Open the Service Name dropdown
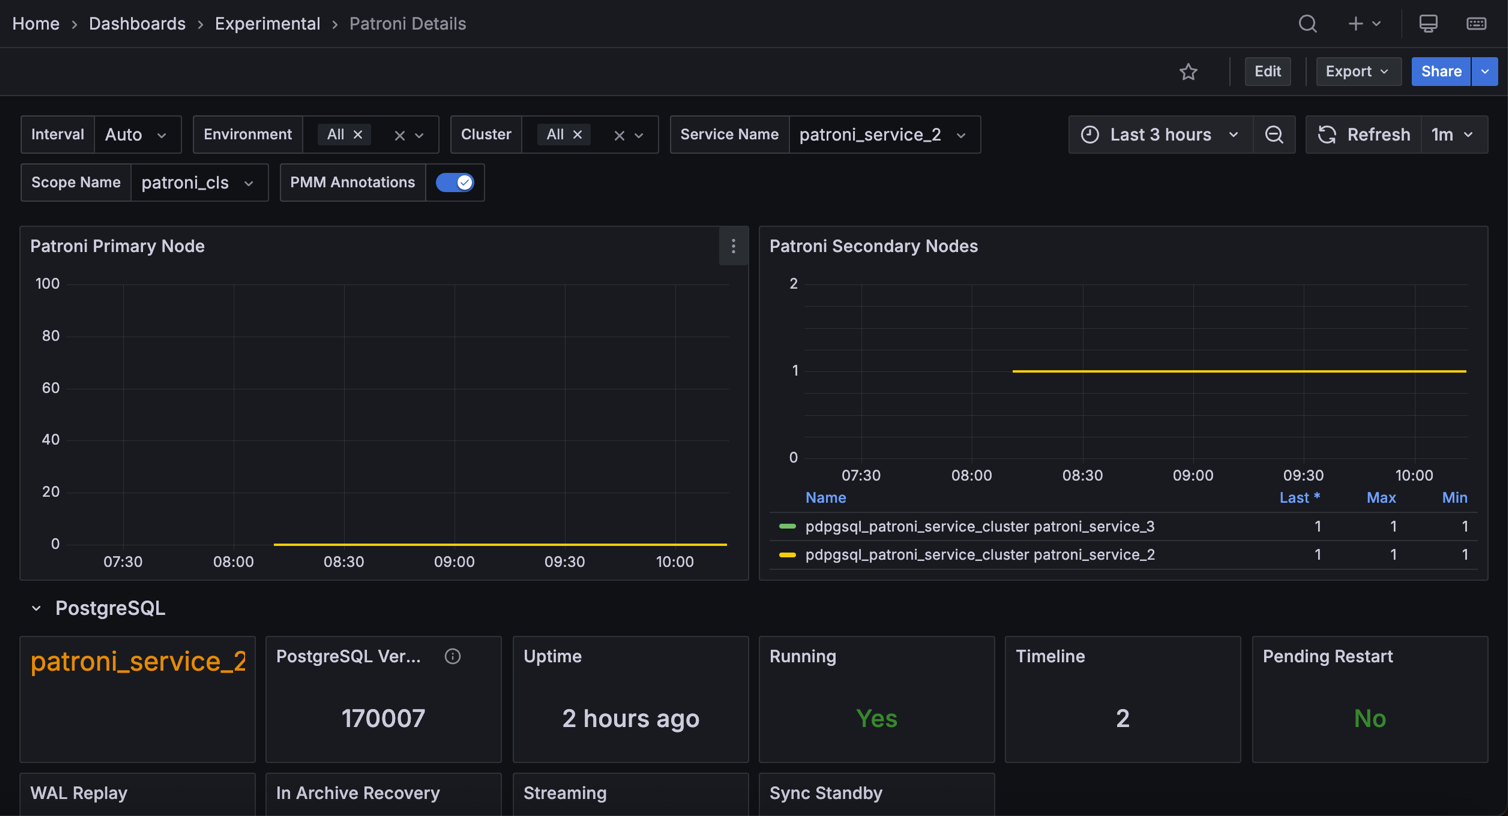Image resolution: width=1508 pixels, height=816 pixels. 884,134
